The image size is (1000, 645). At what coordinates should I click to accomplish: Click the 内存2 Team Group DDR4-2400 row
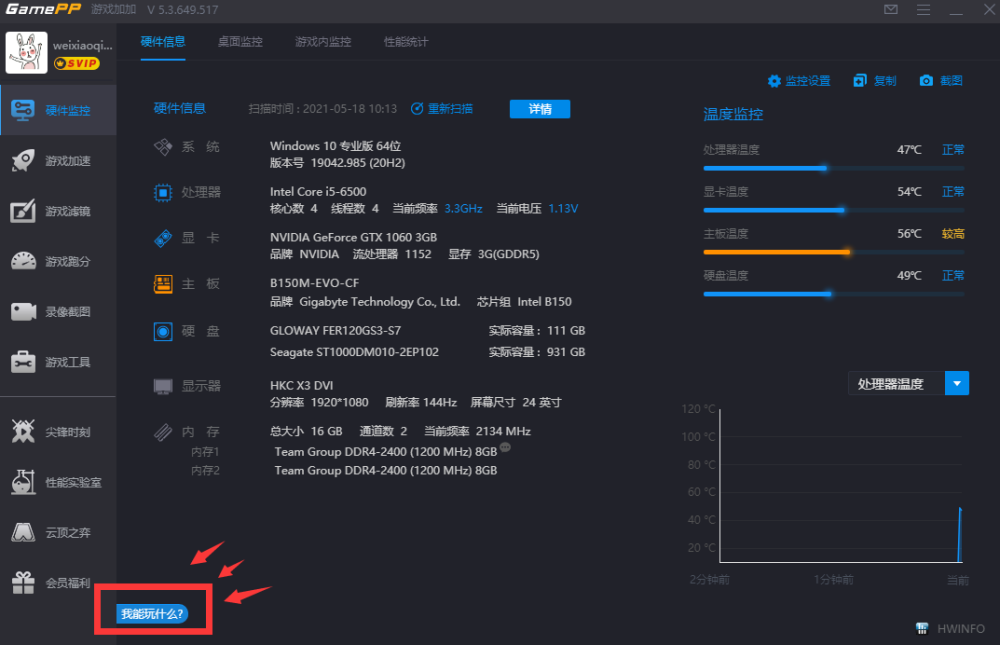click(x=385, y=470)
